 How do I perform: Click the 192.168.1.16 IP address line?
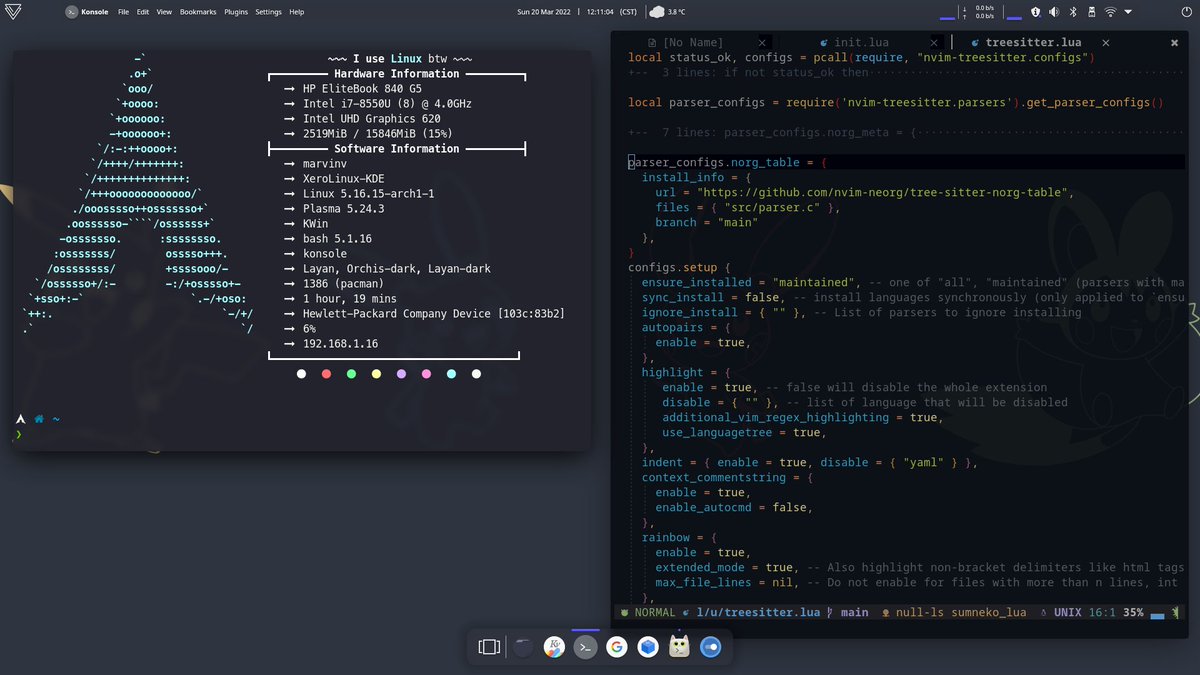(340, 344)
